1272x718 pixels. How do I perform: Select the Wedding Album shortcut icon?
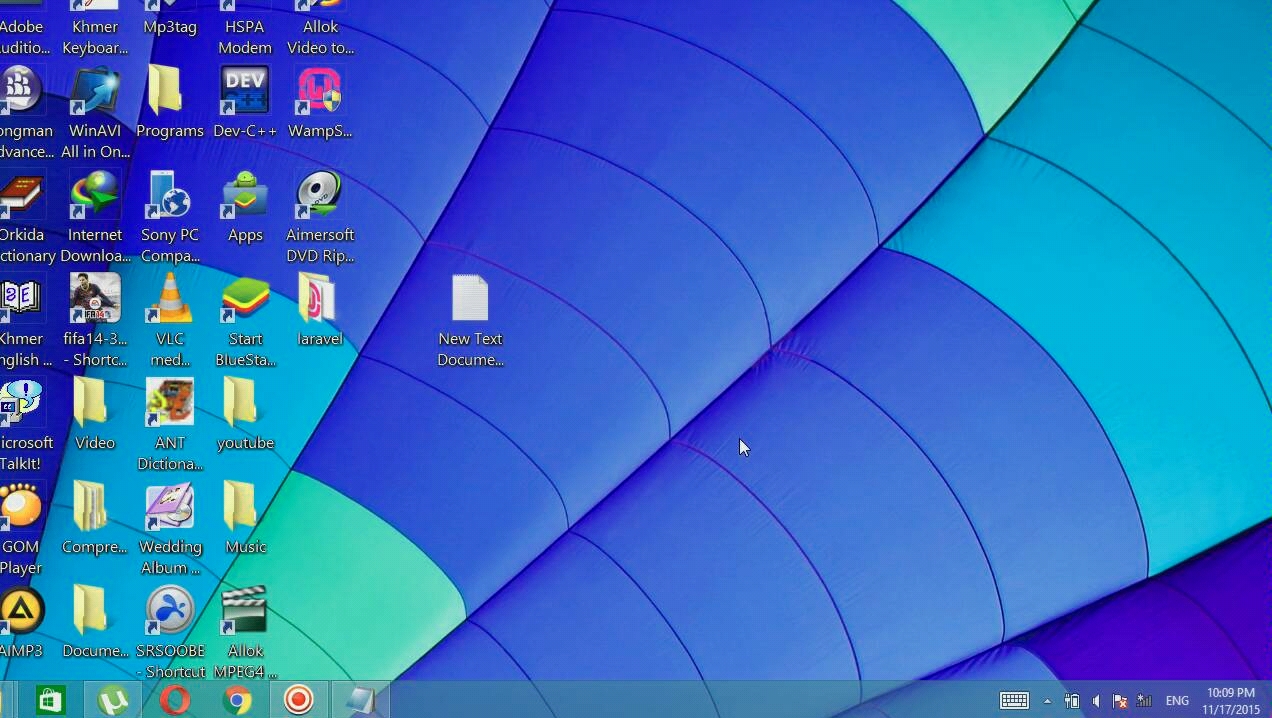tap(170, 528)
